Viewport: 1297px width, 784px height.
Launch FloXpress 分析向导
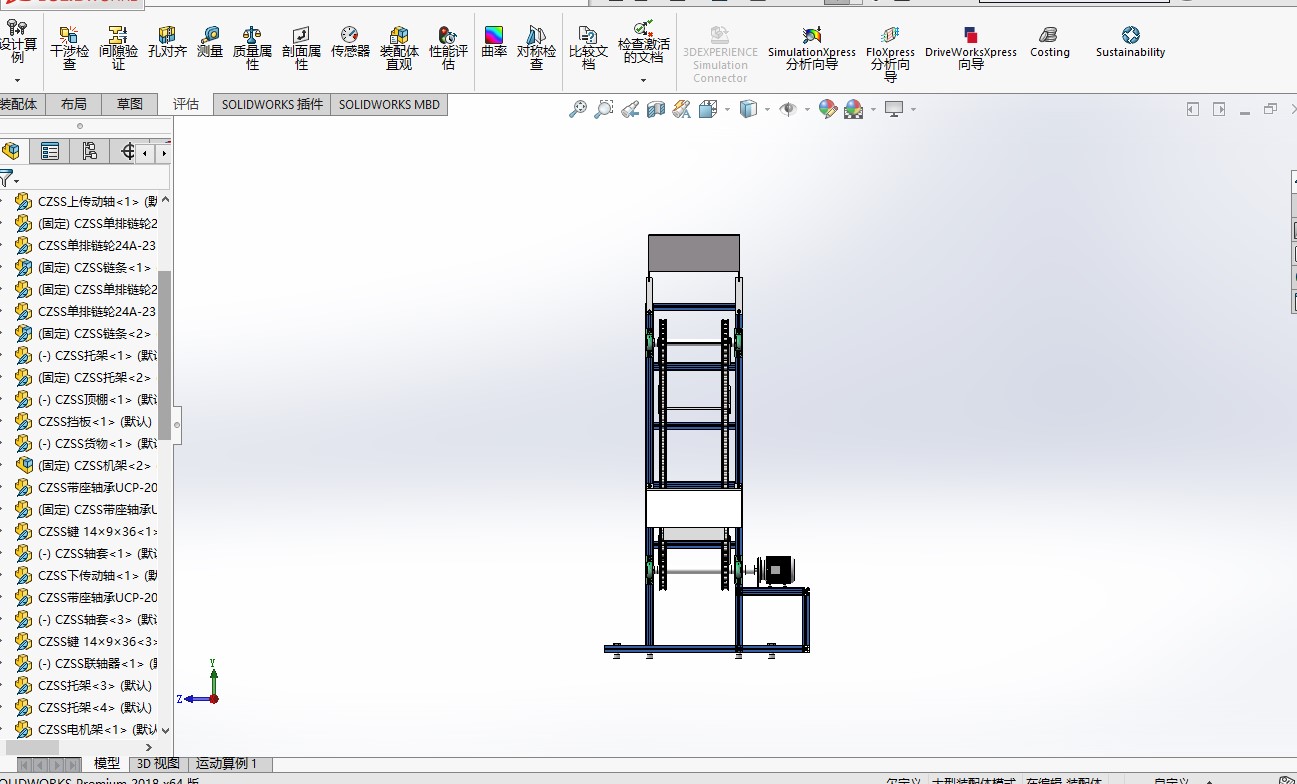click(890, 54)
